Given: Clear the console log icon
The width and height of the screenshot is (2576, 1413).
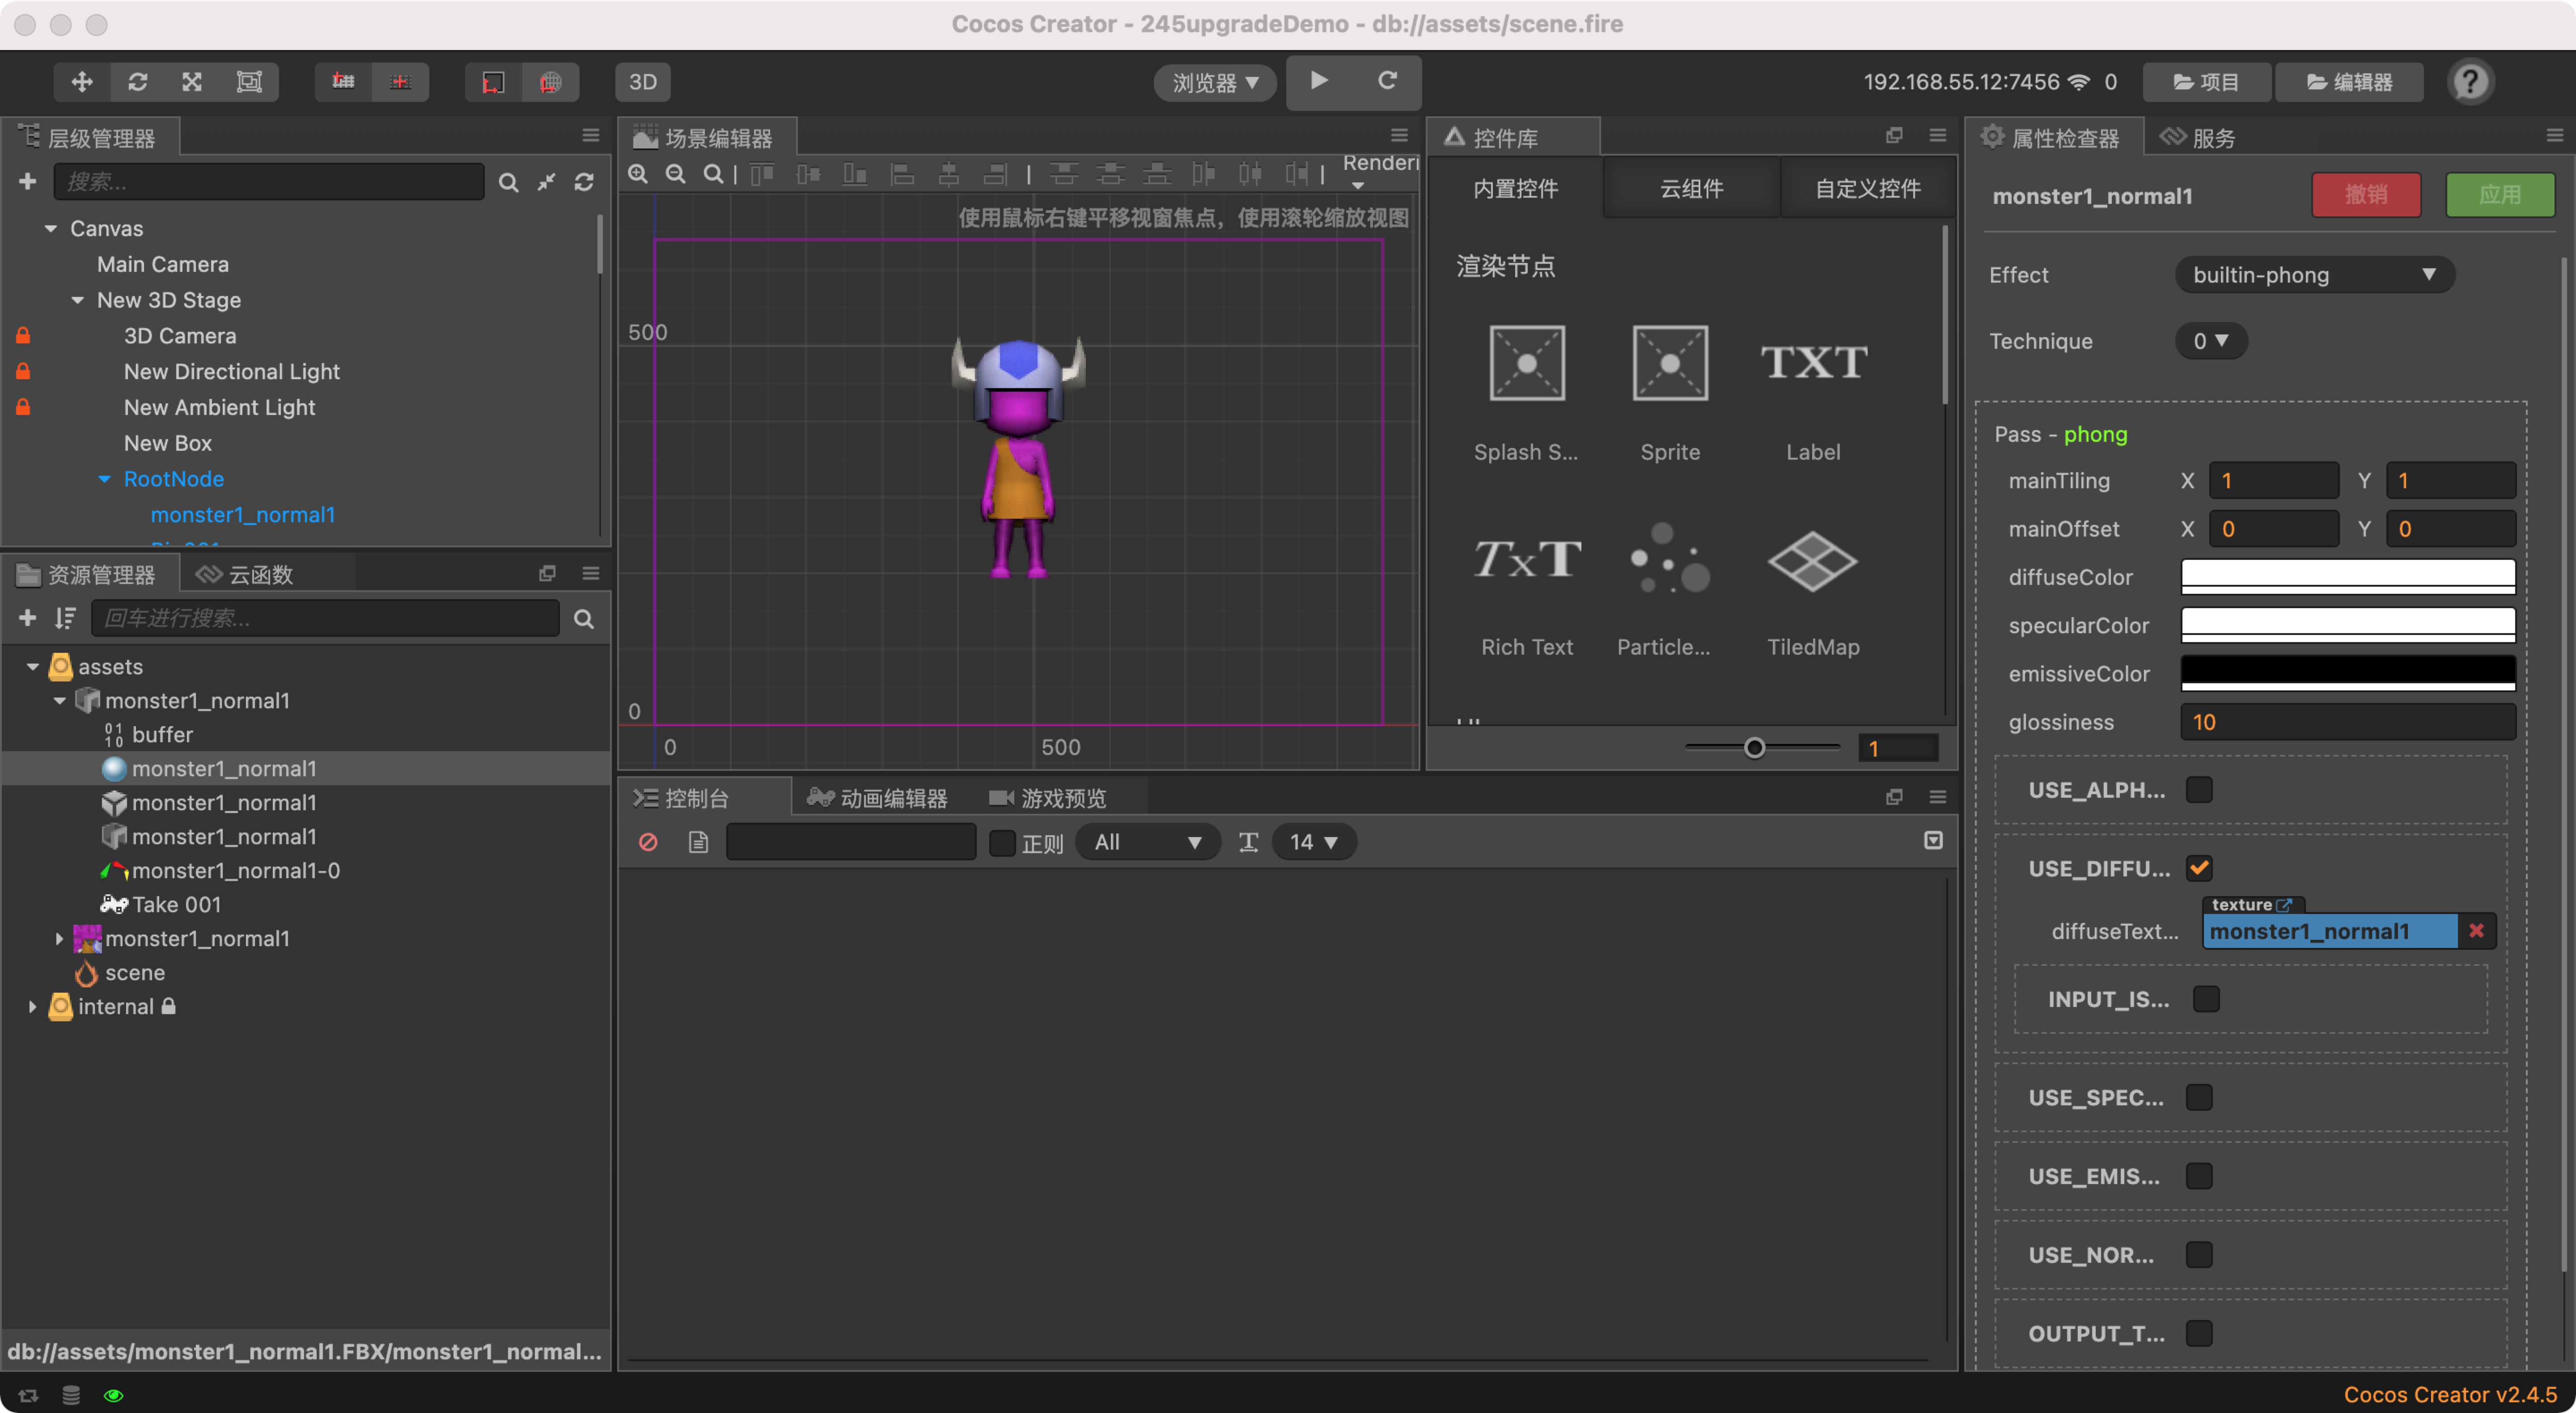Looking at the screenshot, I should tap(648, 842).
